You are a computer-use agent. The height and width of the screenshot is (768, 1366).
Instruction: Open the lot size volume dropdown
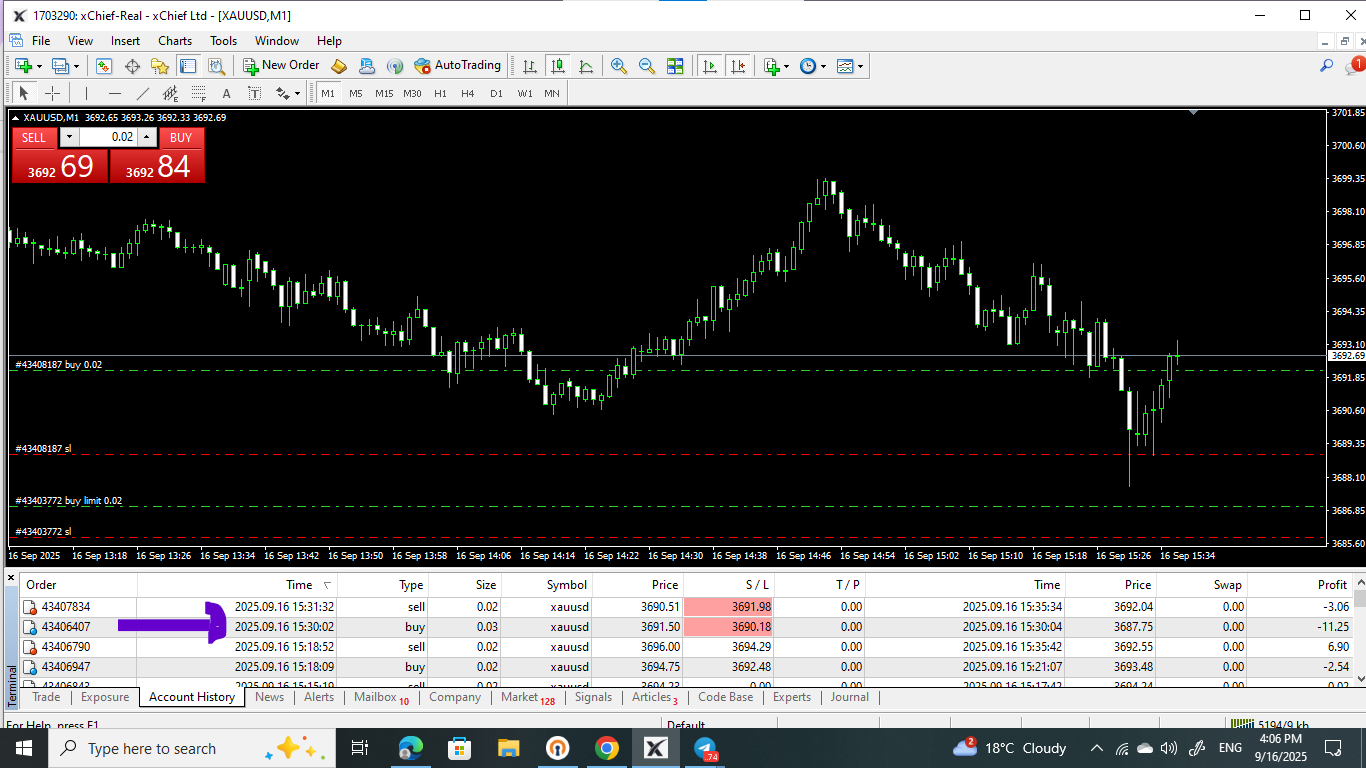pyautogui.click(x=69, y=137)
